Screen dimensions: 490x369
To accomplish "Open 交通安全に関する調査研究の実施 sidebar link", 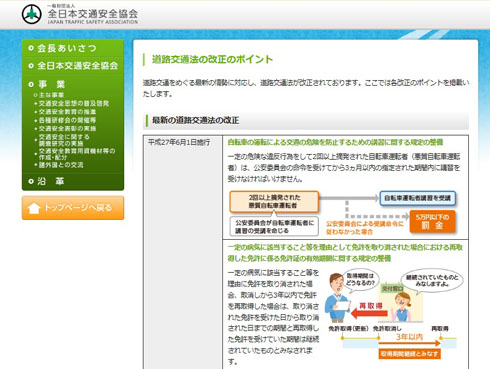I will tap(64, 140).
